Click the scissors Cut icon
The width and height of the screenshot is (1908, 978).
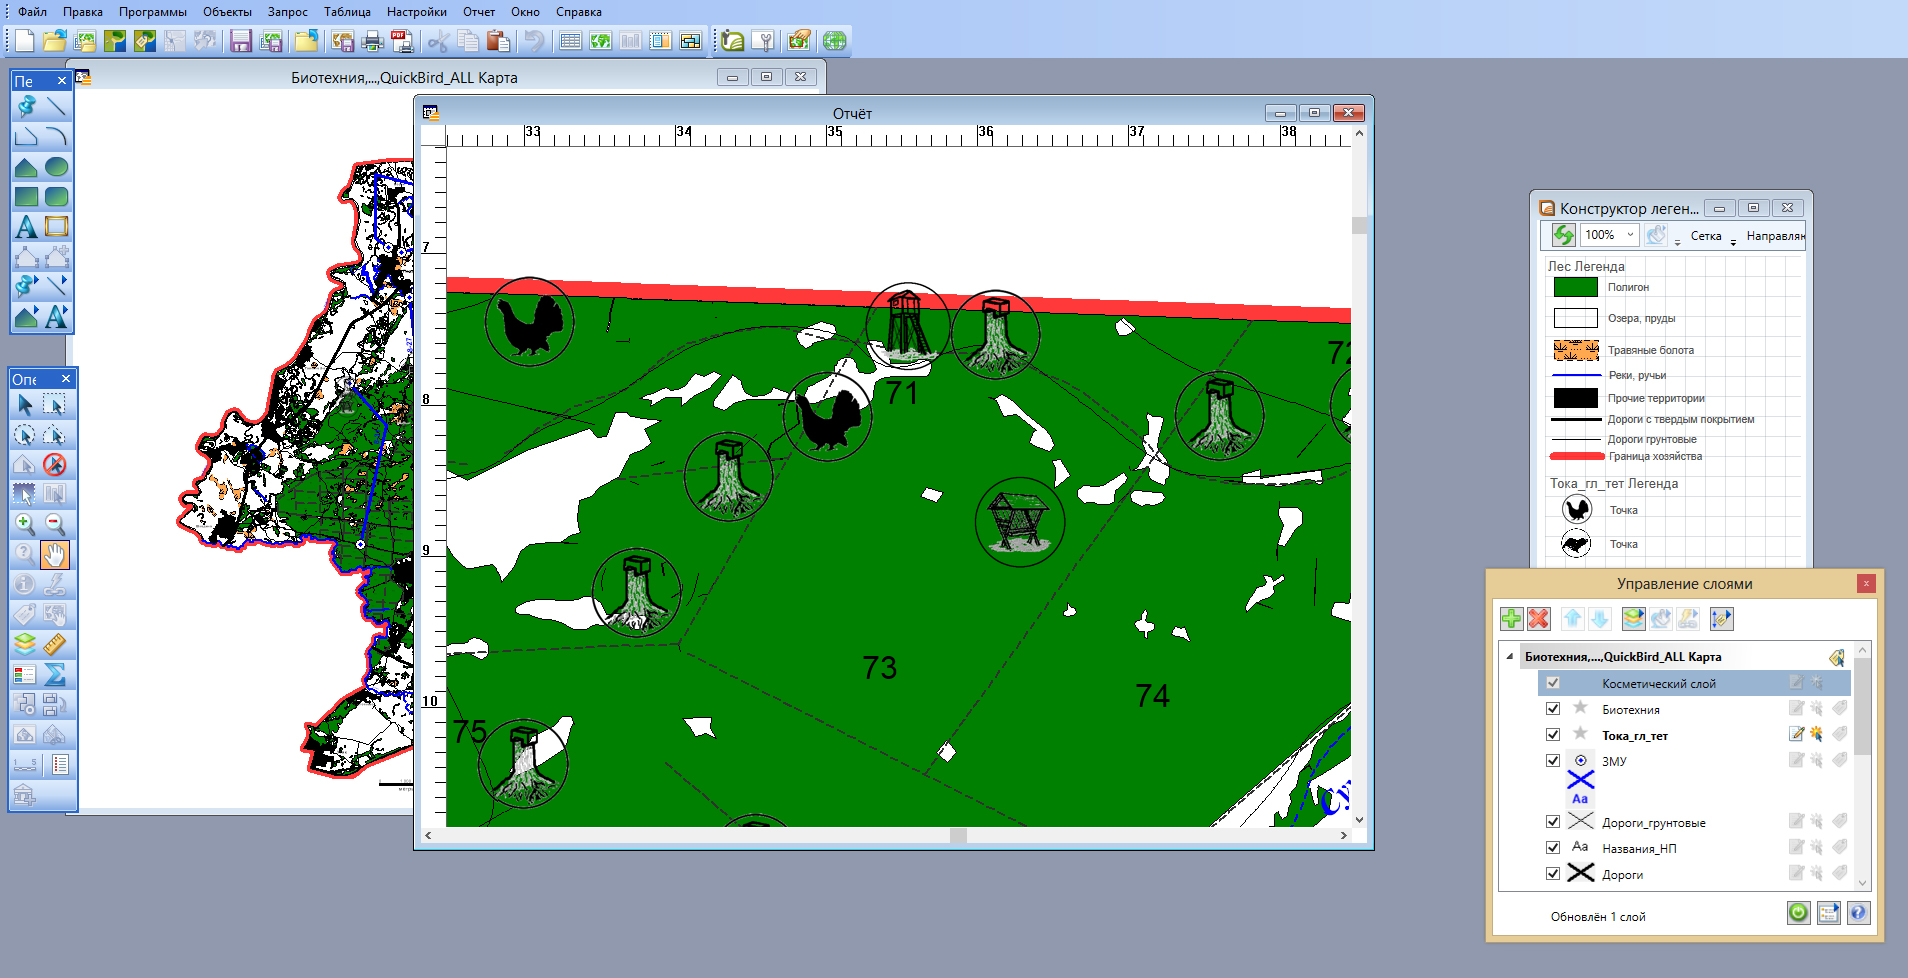(438, 41)
